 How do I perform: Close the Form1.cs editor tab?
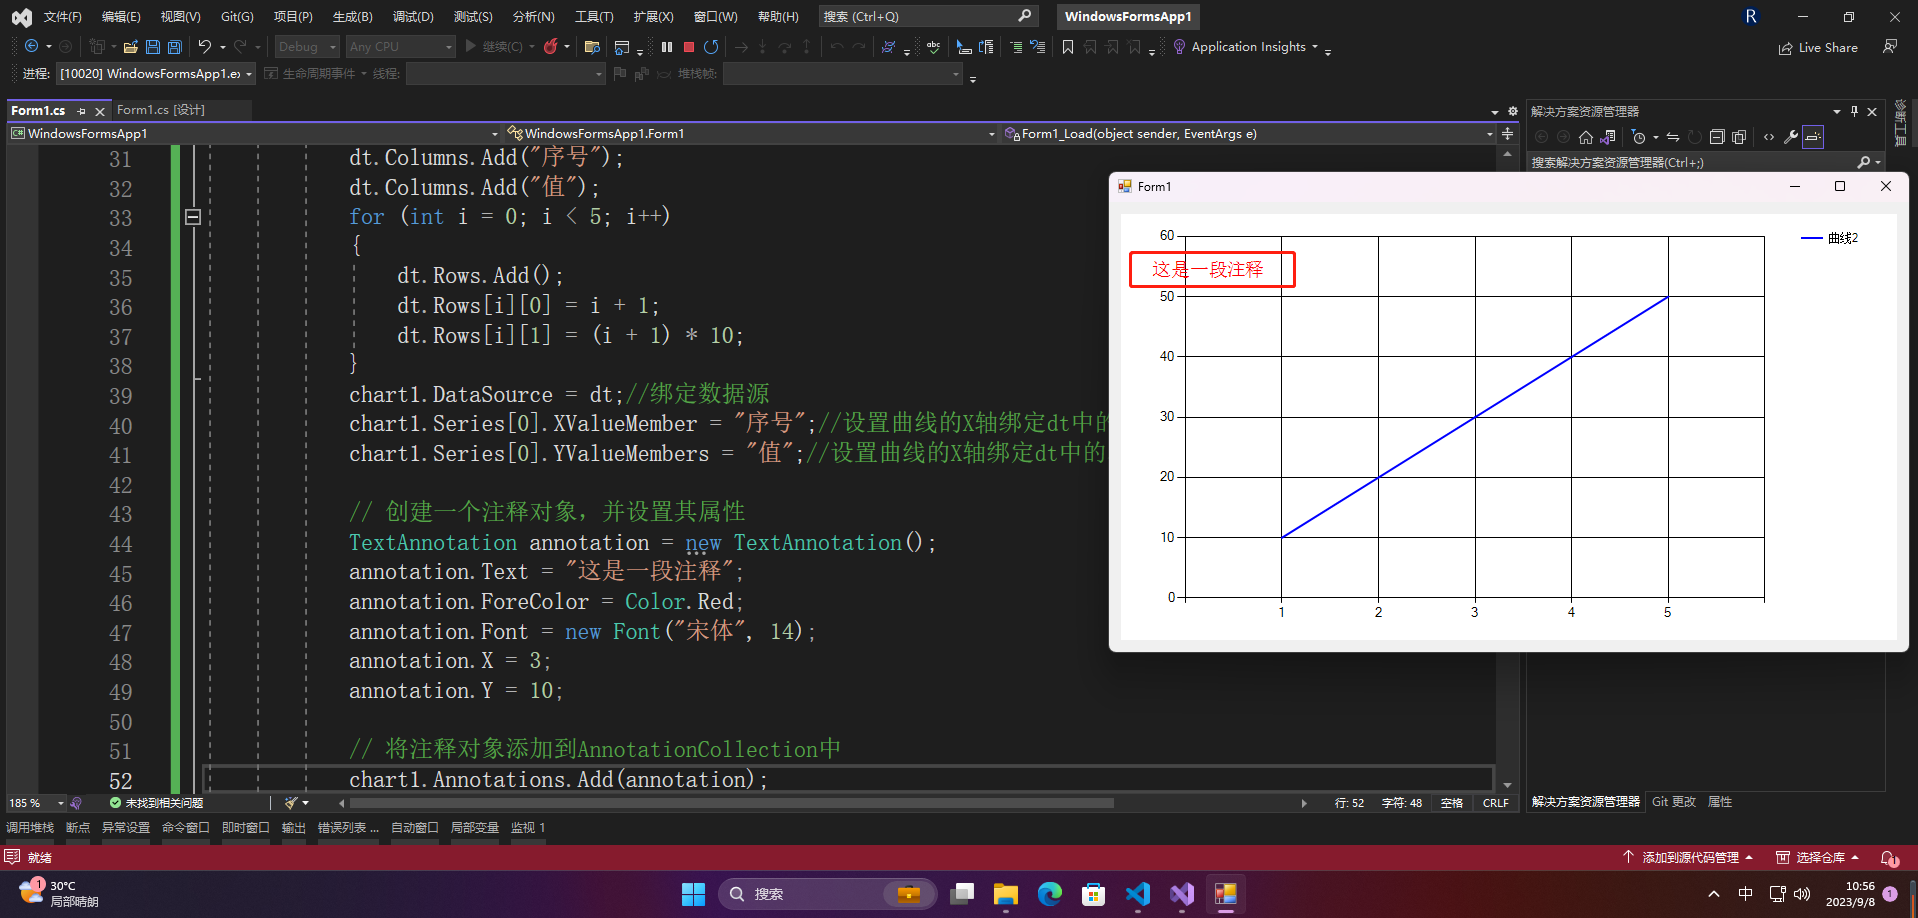100,111
